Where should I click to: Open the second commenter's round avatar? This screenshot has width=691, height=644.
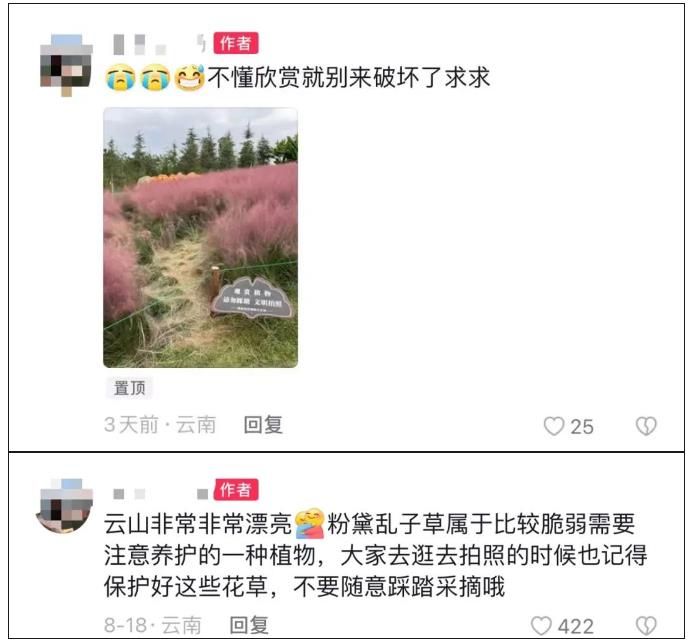(65, 506)
